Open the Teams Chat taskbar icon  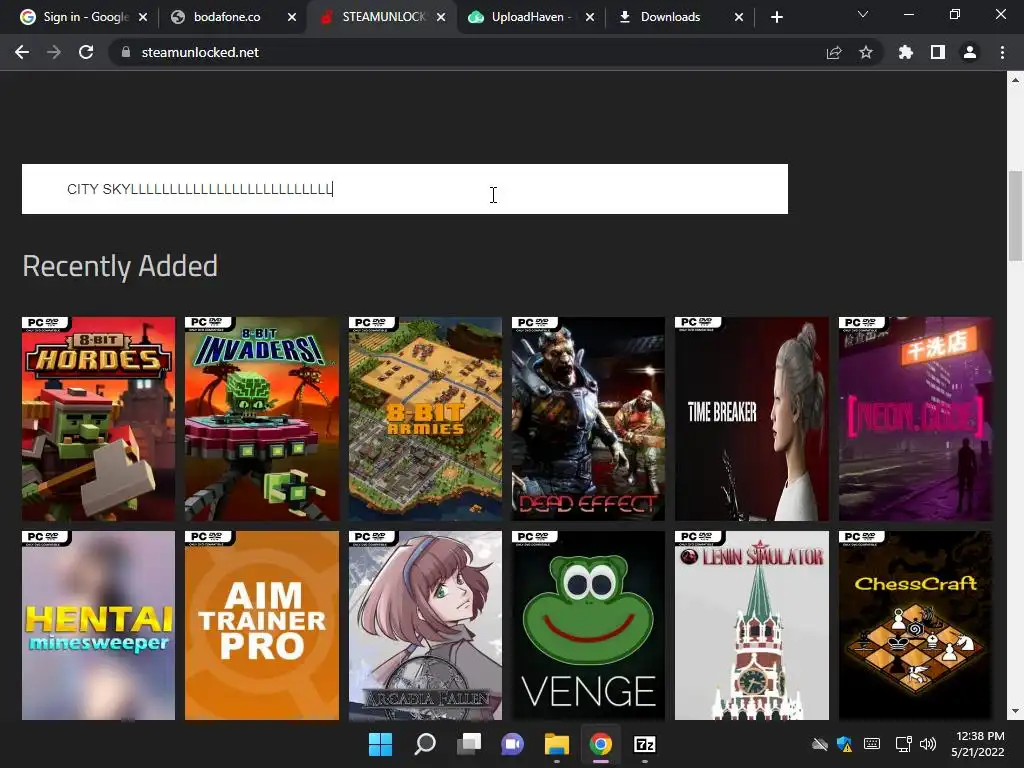point(513,744)
